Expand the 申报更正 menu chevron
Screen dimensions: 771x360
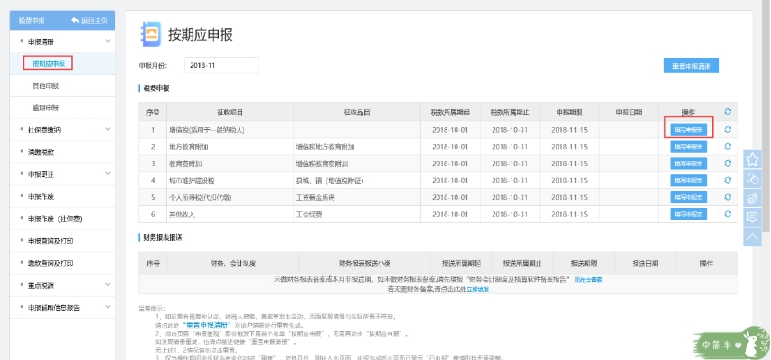108,174
